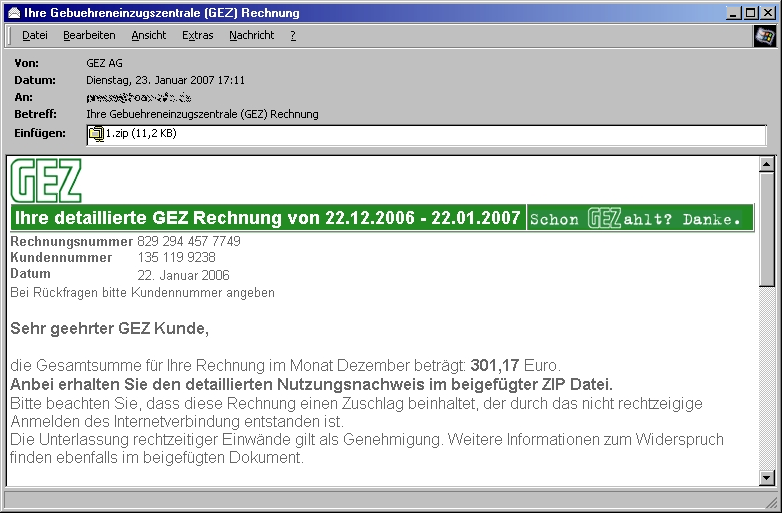The width and height of the screenshot is (782, 513).
Task: Close the message window
Action: 769,13
